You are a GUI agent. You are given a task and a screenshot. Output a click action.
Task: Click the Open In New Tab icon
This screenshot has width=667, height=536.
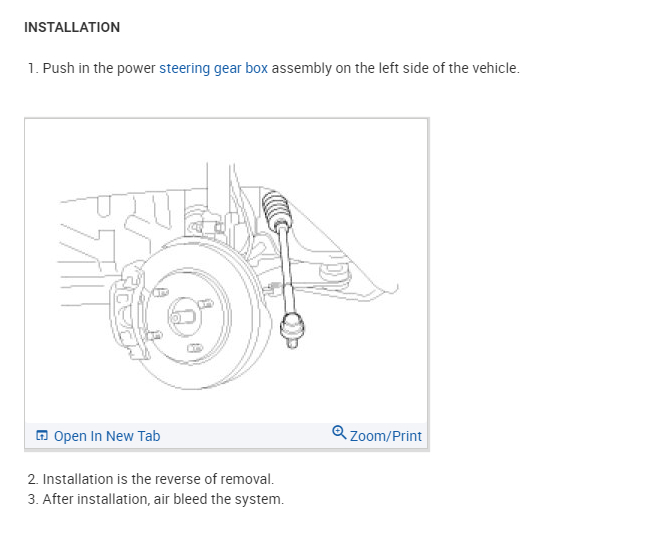[42, 436]
